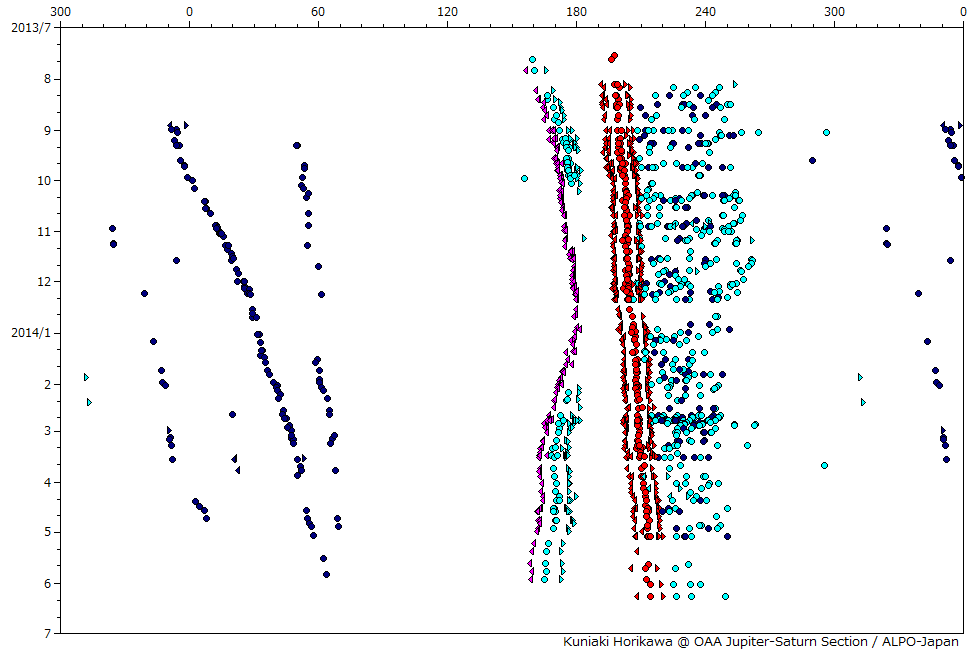Select the 2014/1 date label on left axis
The width and height of the screenshot is (980, 650).
[31, 333]
